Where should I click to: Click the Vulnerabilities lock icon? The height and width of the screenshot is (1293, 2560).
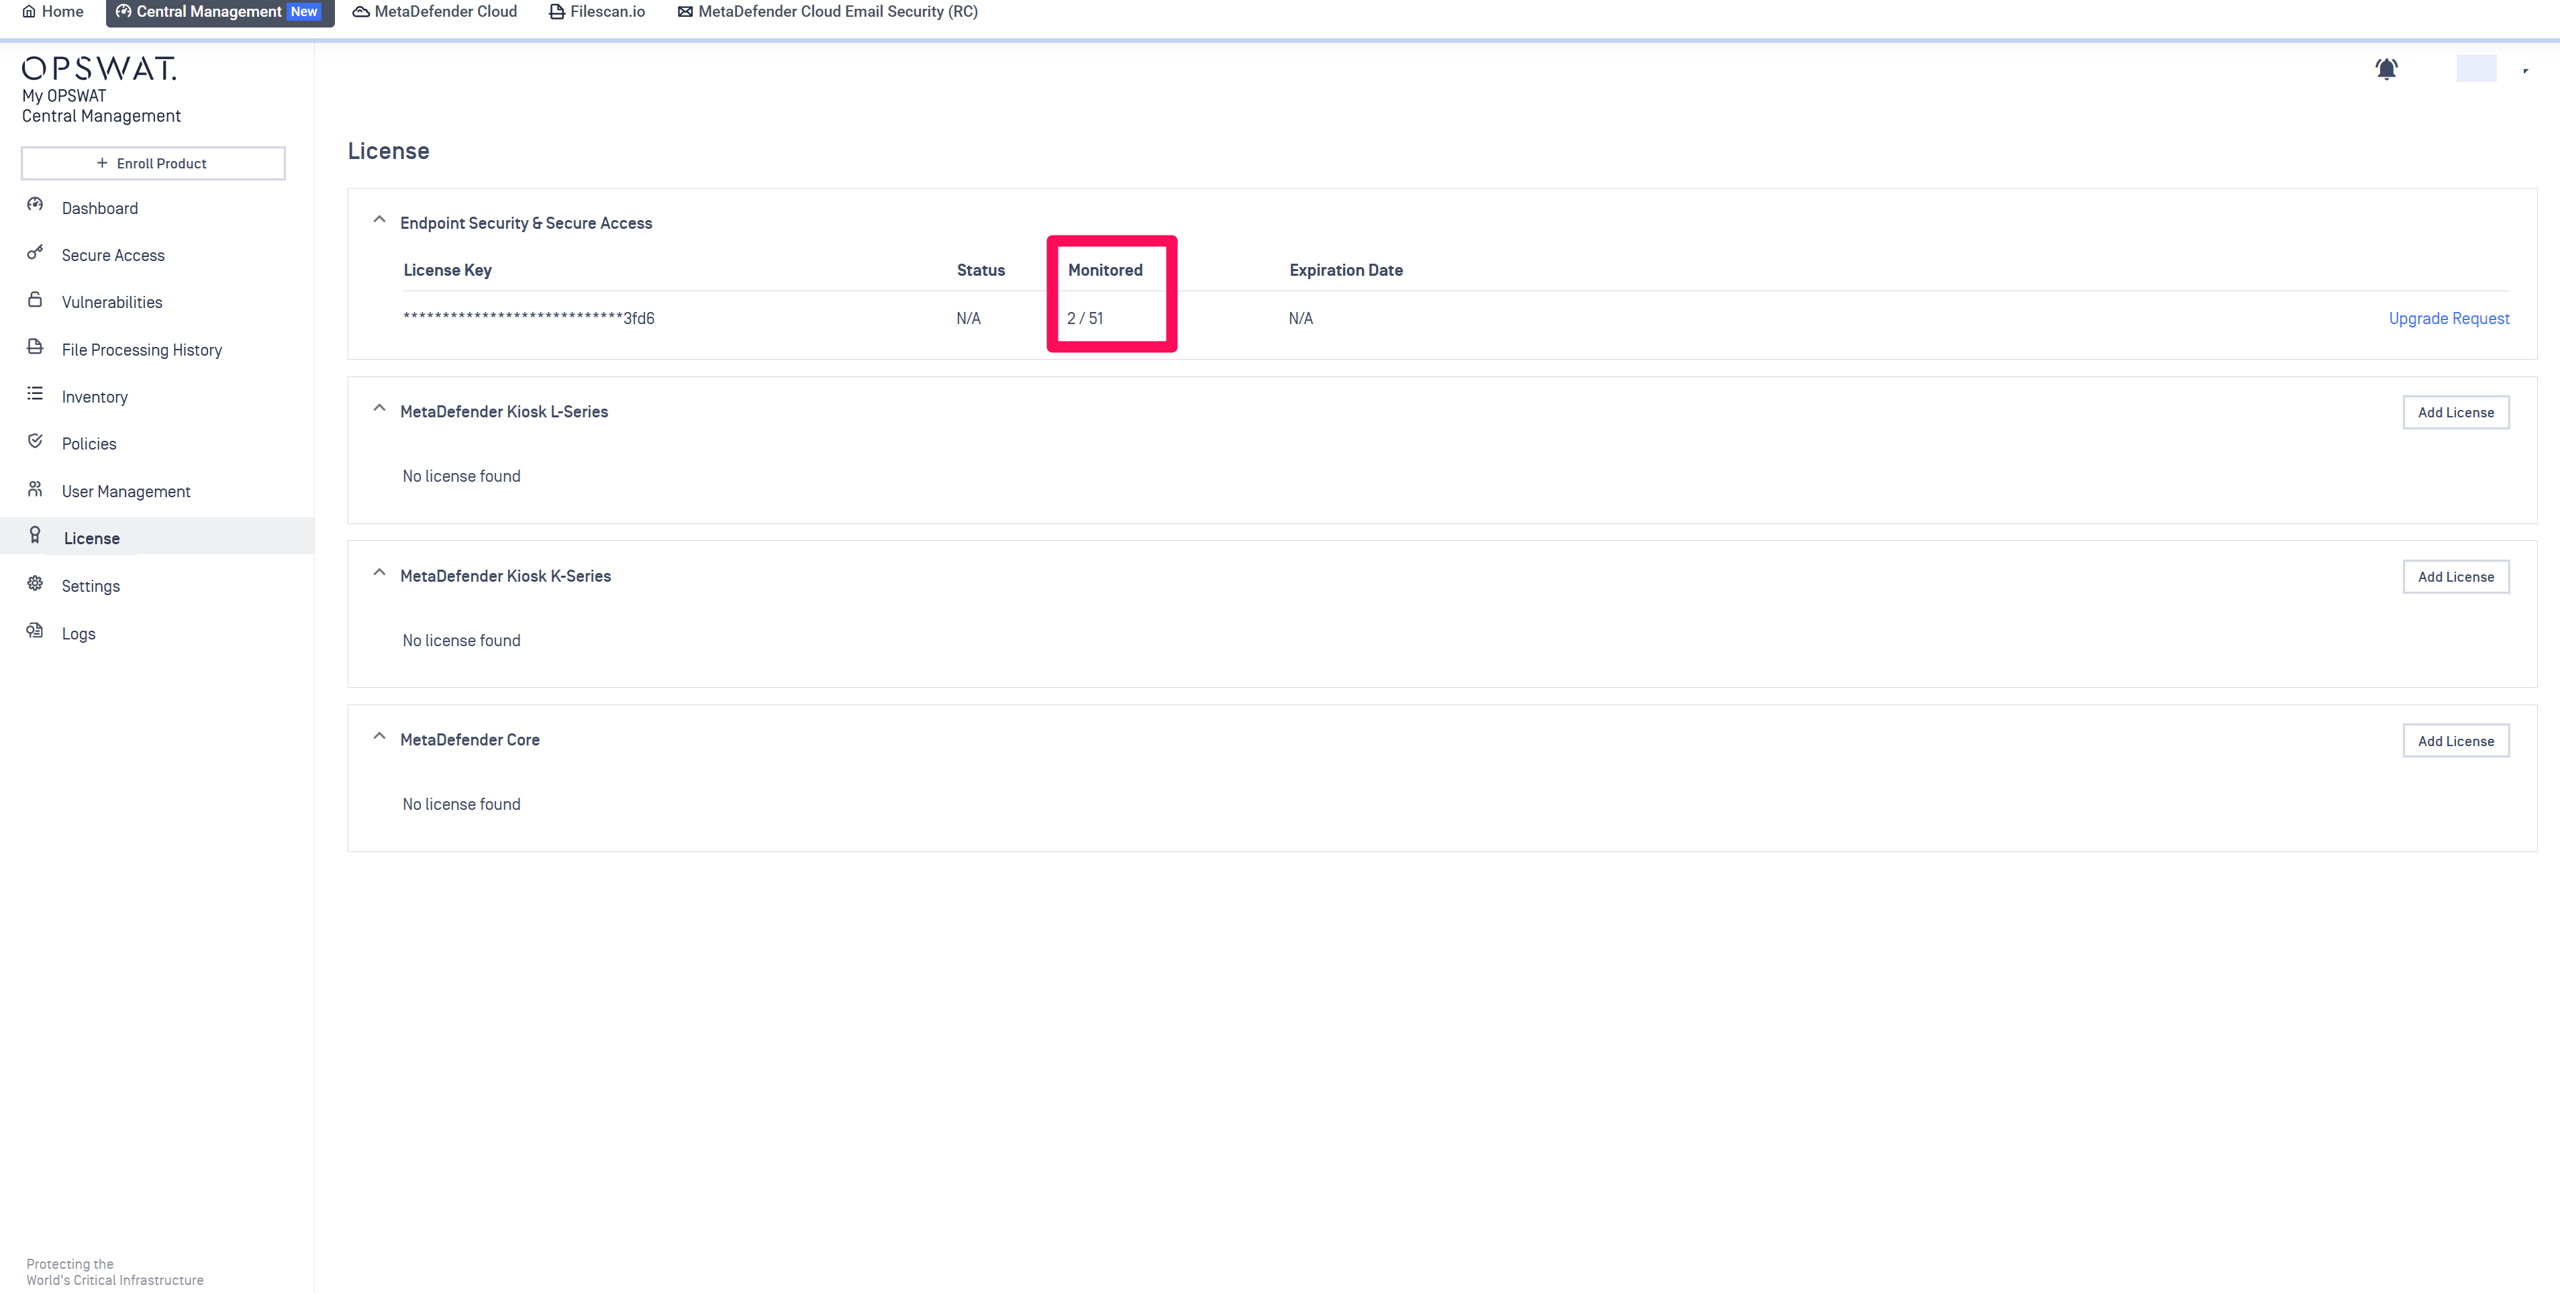click(x=35, y=300)
